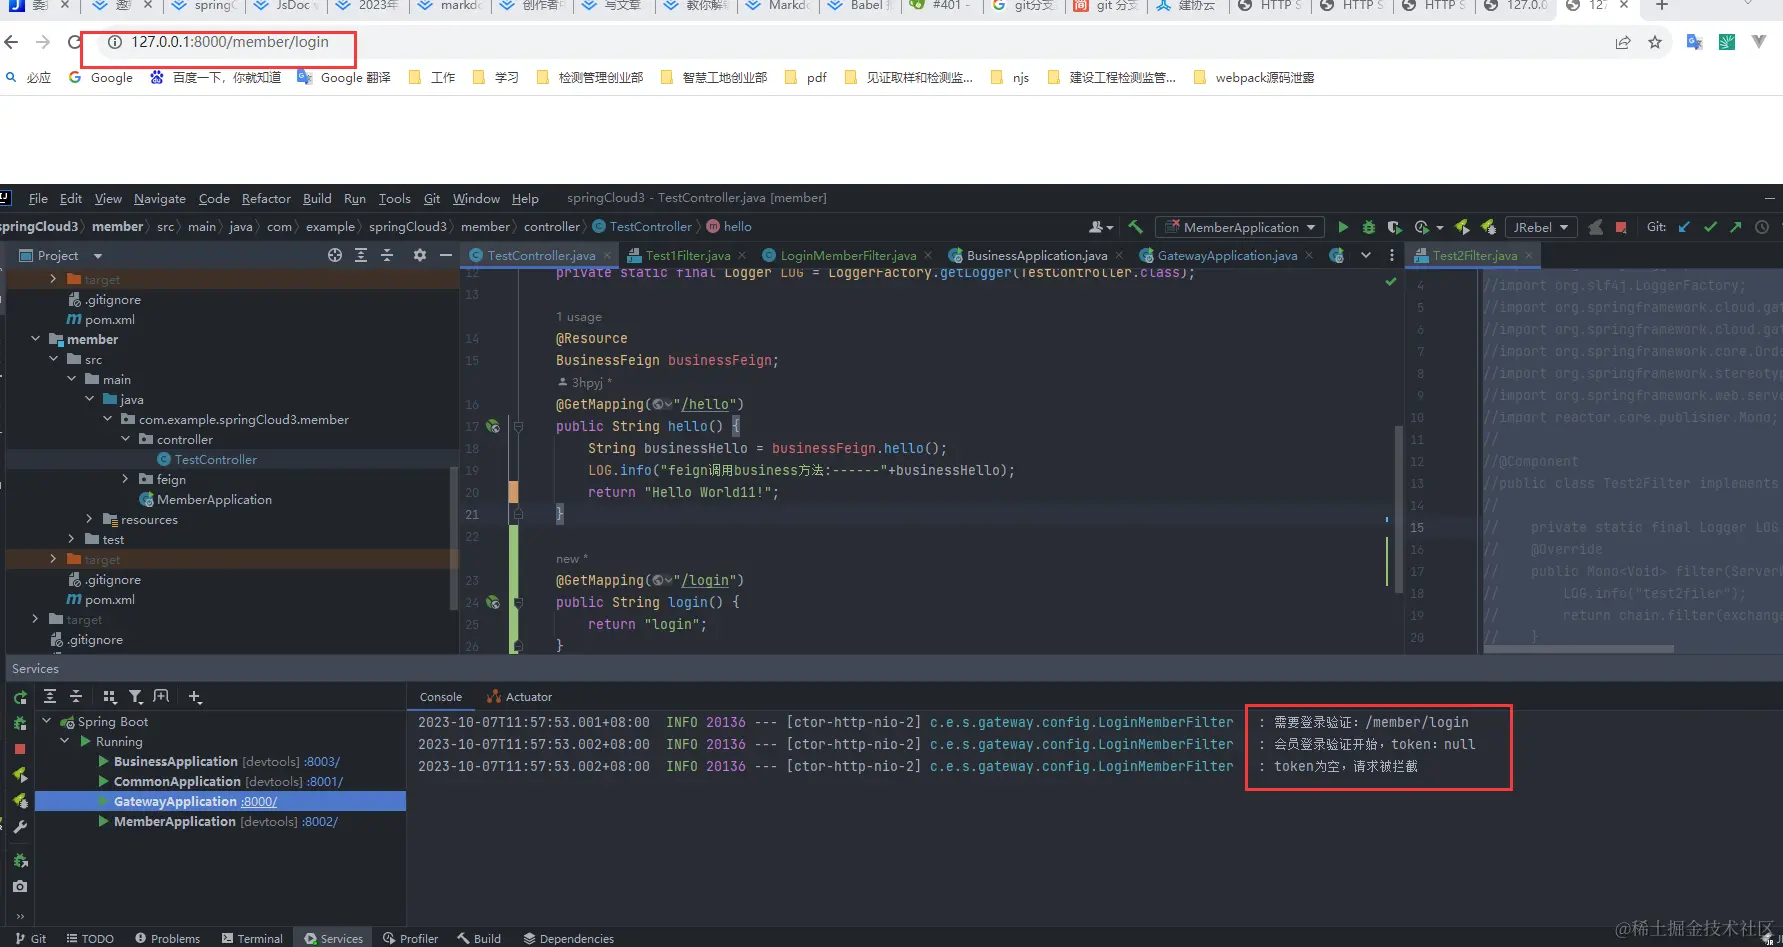Open the Problems tool window
The image size is (1783, 947).
click(167, 938)
